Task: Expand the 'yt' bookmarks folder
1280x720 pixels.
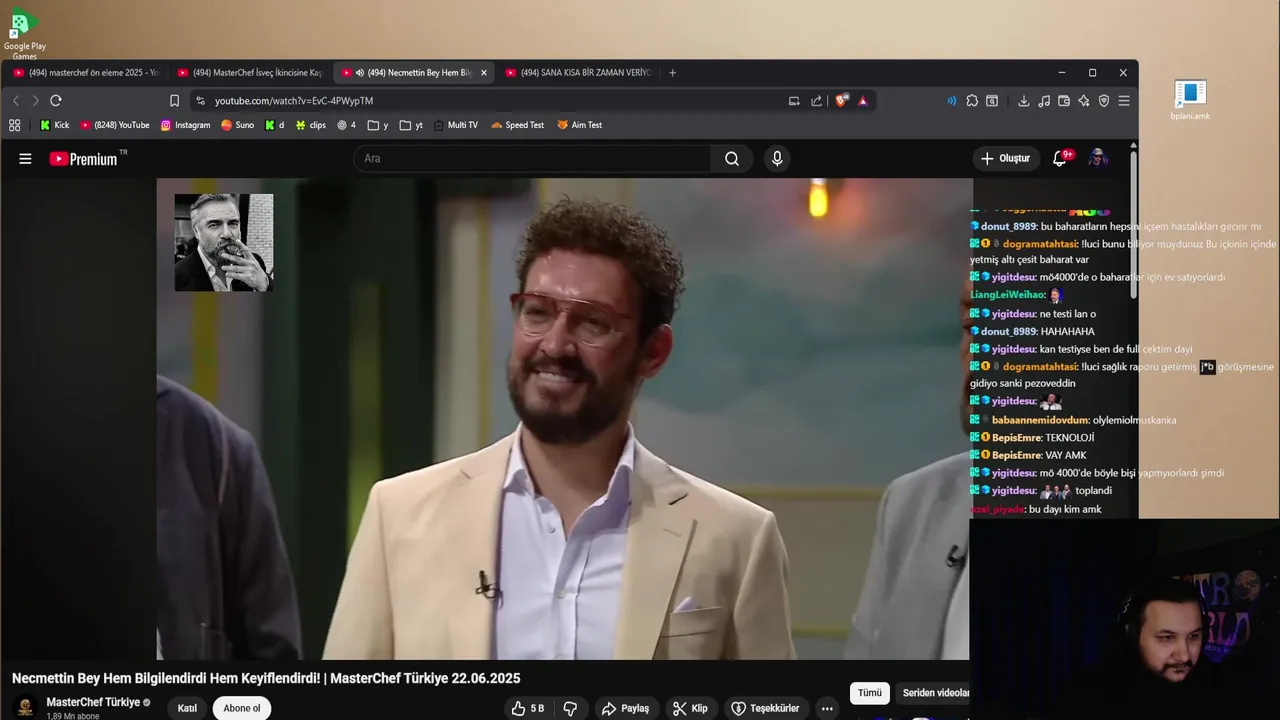Action: pyautogui.click(x=411, y=125)
